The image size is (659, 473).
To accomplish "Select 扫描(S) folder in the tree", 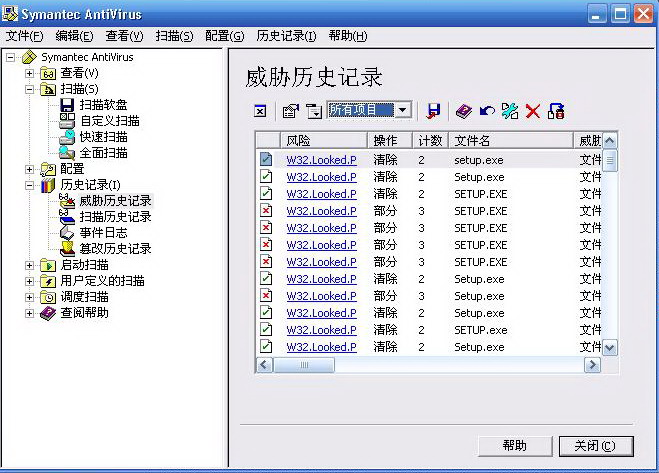I will tap(79, 89).
